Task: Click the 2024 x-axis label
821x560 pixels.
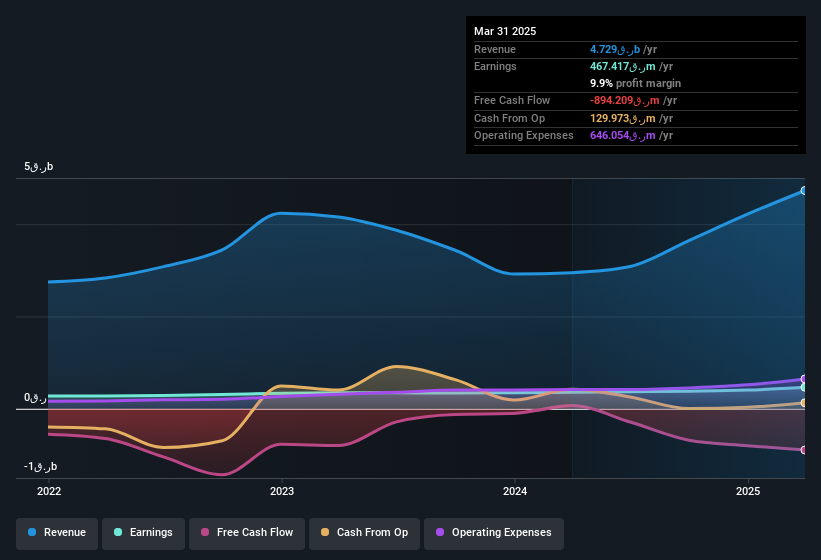Action: coord(515,491)
